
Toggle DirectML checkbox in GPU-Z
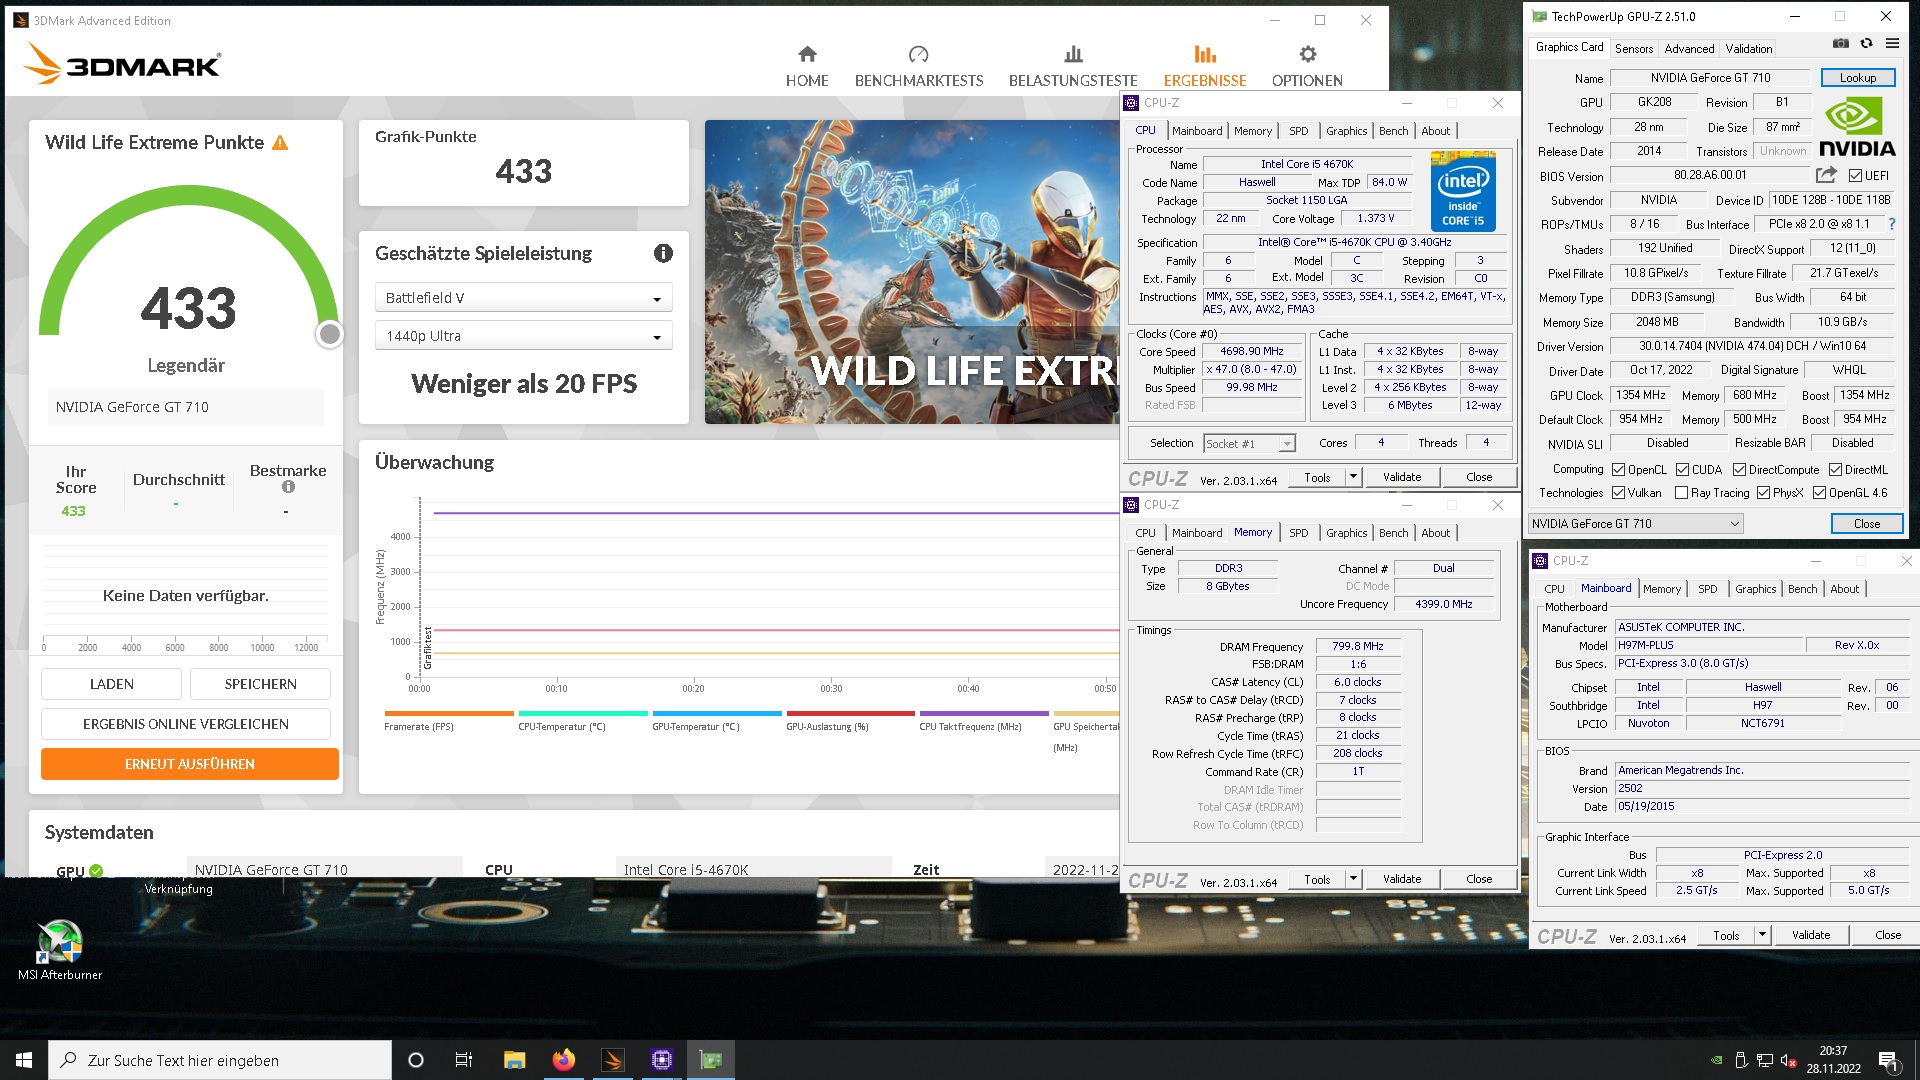[x=1835, y=470]
